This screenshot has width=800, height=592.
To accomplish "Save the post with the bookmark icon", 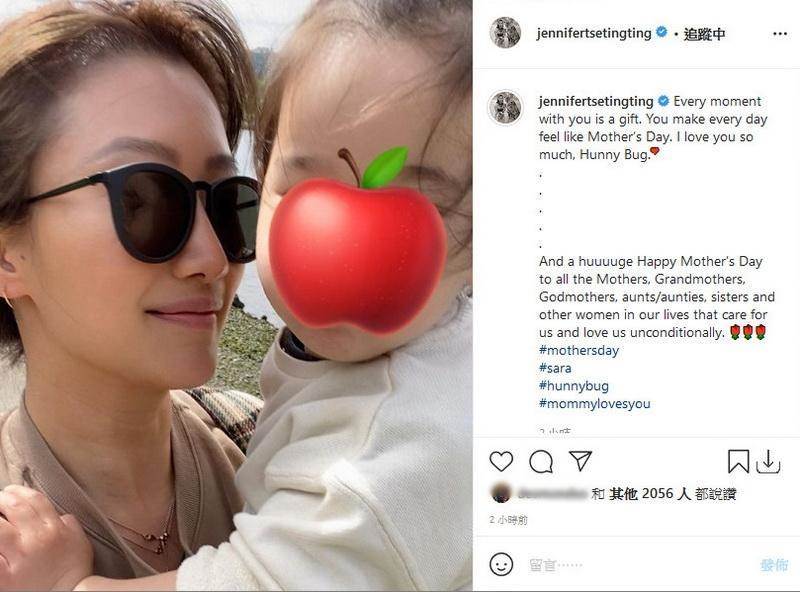I will (738, 461).
